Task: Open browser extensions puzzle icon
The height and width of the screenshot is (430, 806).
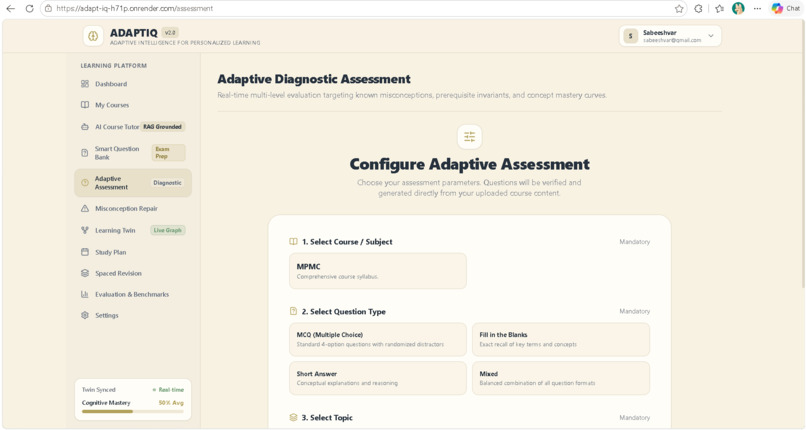Action: click(698, 8)
